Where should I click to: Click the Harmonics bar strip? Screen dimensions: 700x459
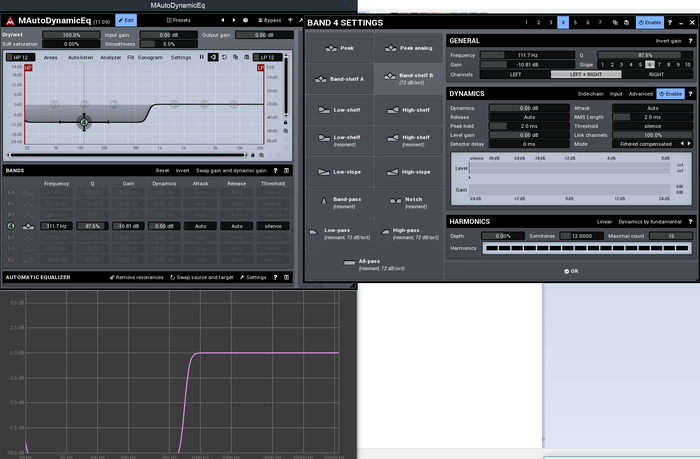tap(587, 248)
